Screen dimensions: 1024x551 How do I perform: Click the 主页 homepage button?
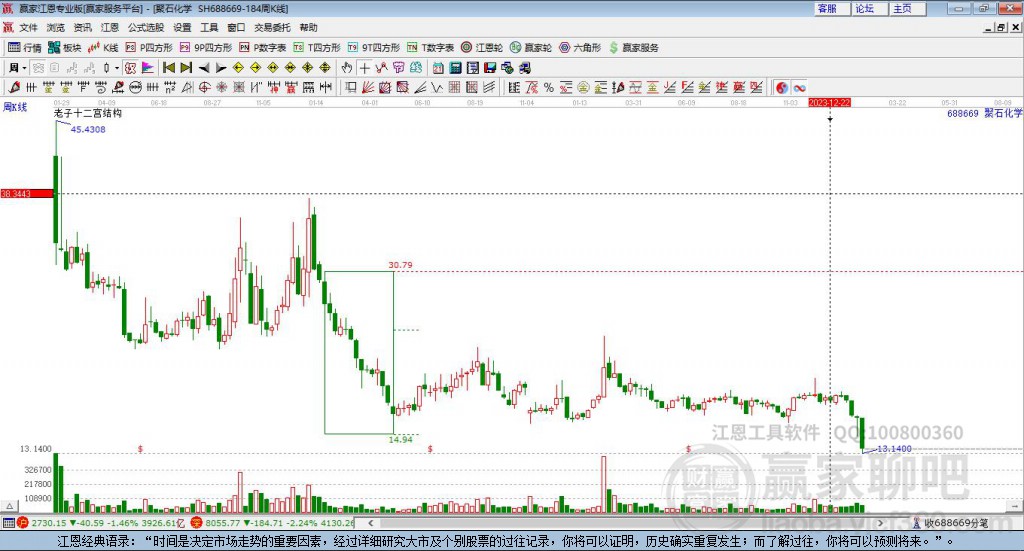click(908, 8)
